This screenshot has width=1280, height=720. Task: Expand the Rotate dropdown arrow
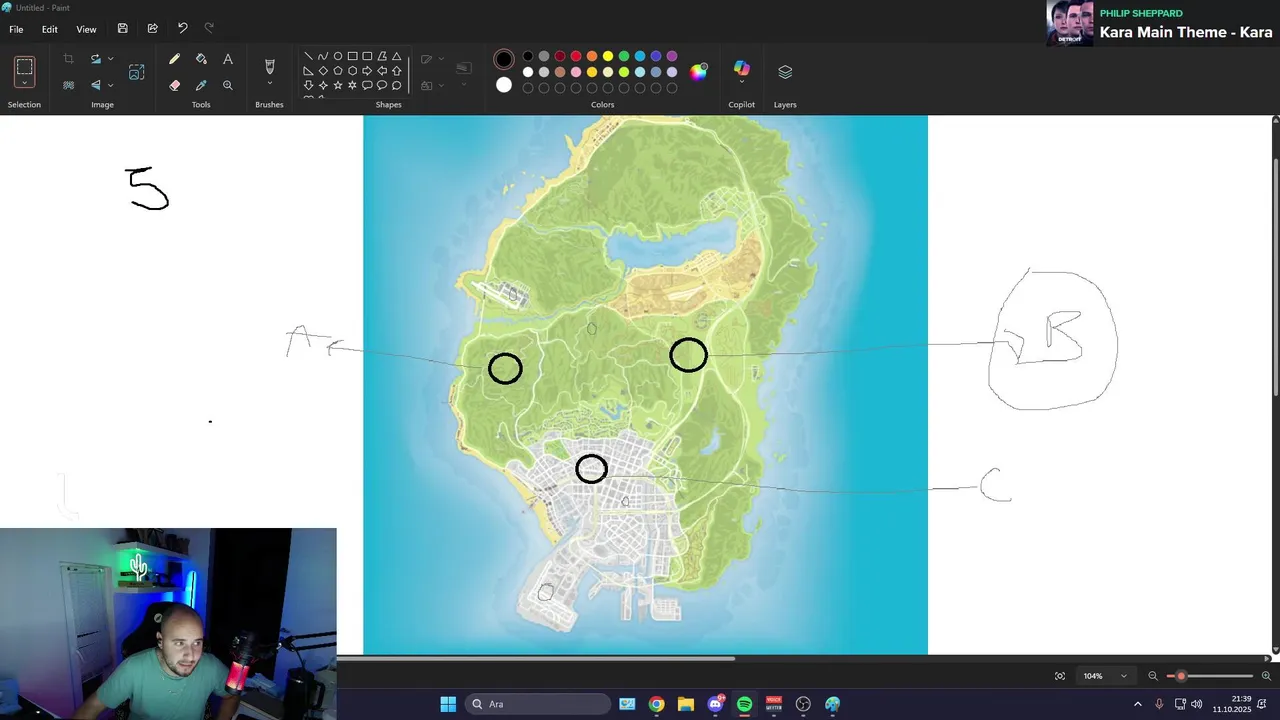tap(110, 60)
